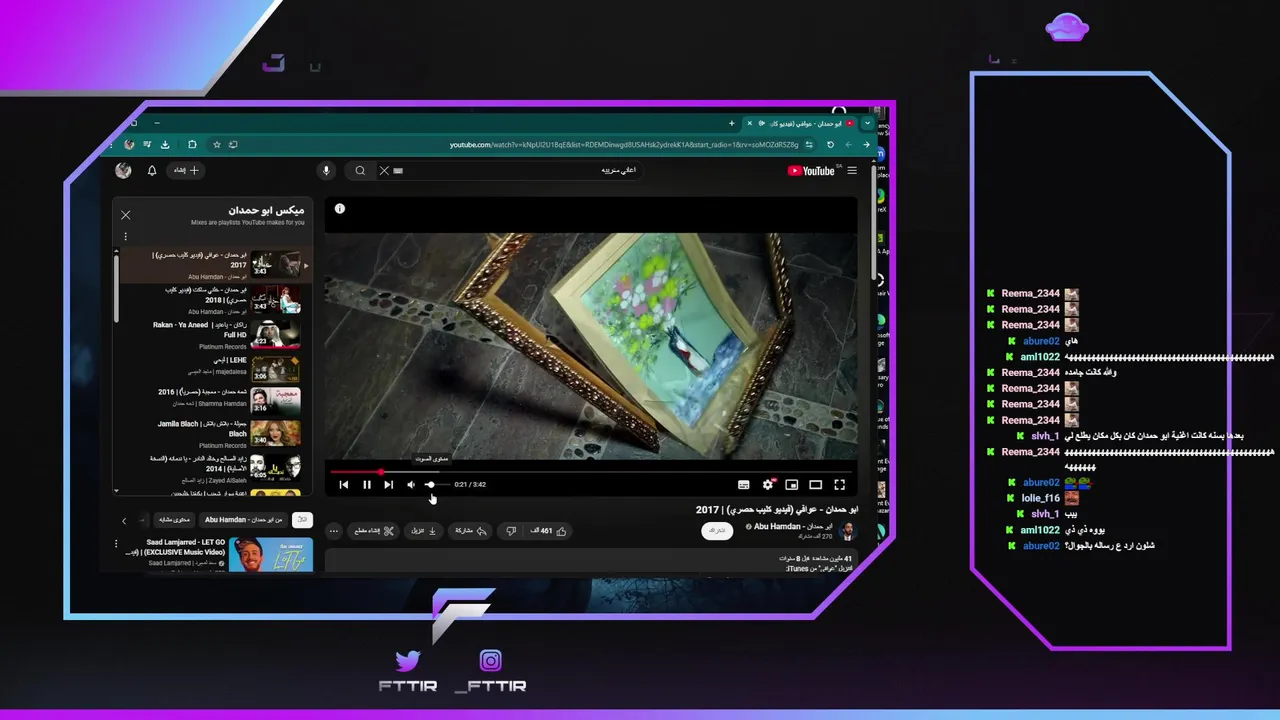Close the YouTube browser tab
Image resolution: width=1280 pixels, height=720 pixels.
[x=749, y=124]
